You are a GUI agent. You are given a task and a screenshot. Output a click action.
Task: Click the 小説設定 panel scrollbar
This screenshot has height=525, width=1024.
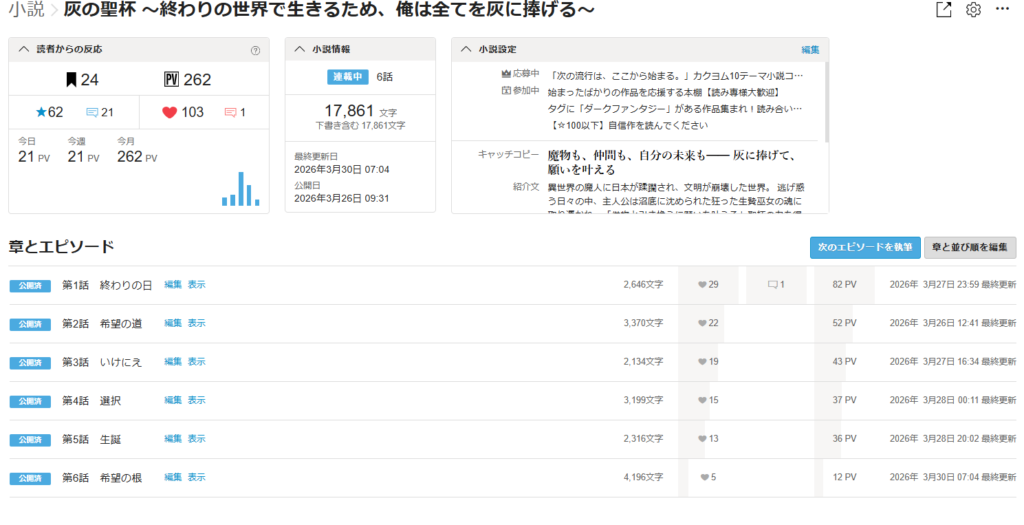(x=826, y=100)
